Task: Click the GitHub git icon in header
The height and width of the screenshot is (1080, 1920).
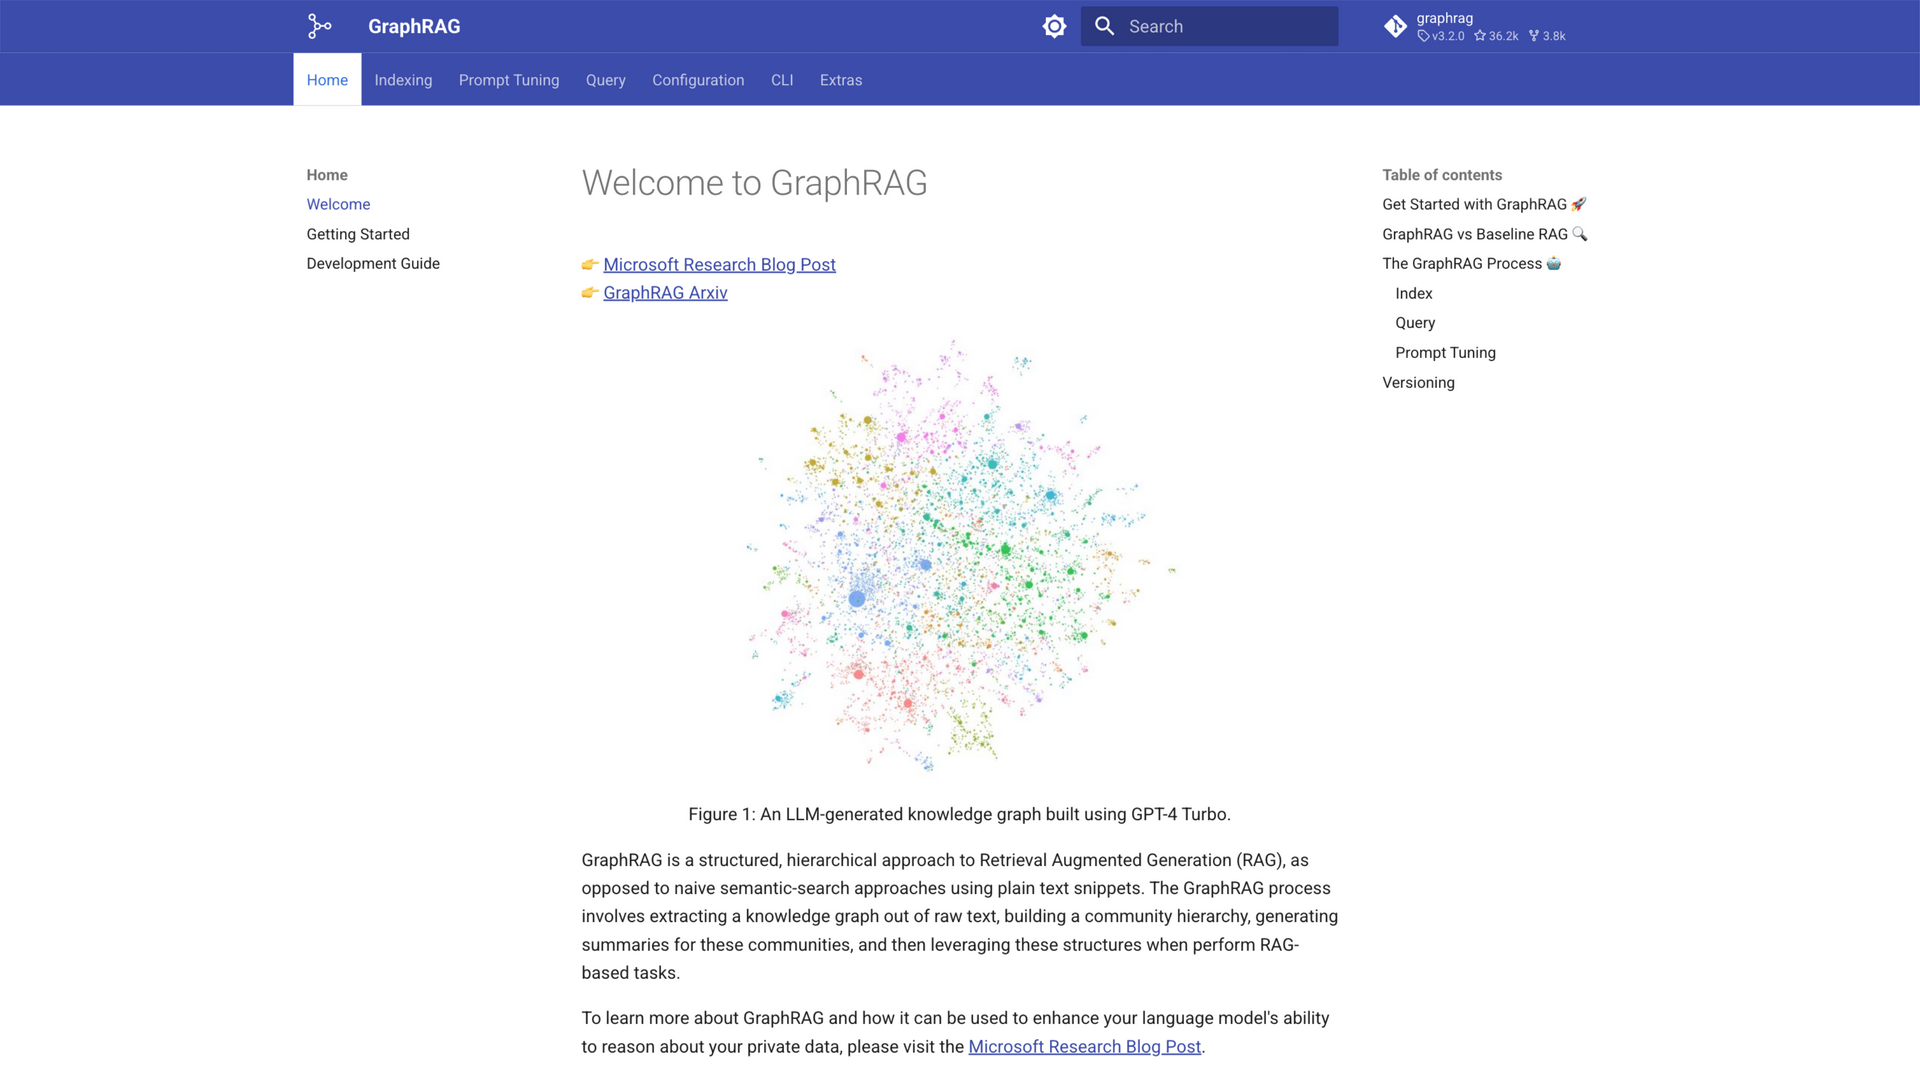Action: click(x=1395, y=26)
